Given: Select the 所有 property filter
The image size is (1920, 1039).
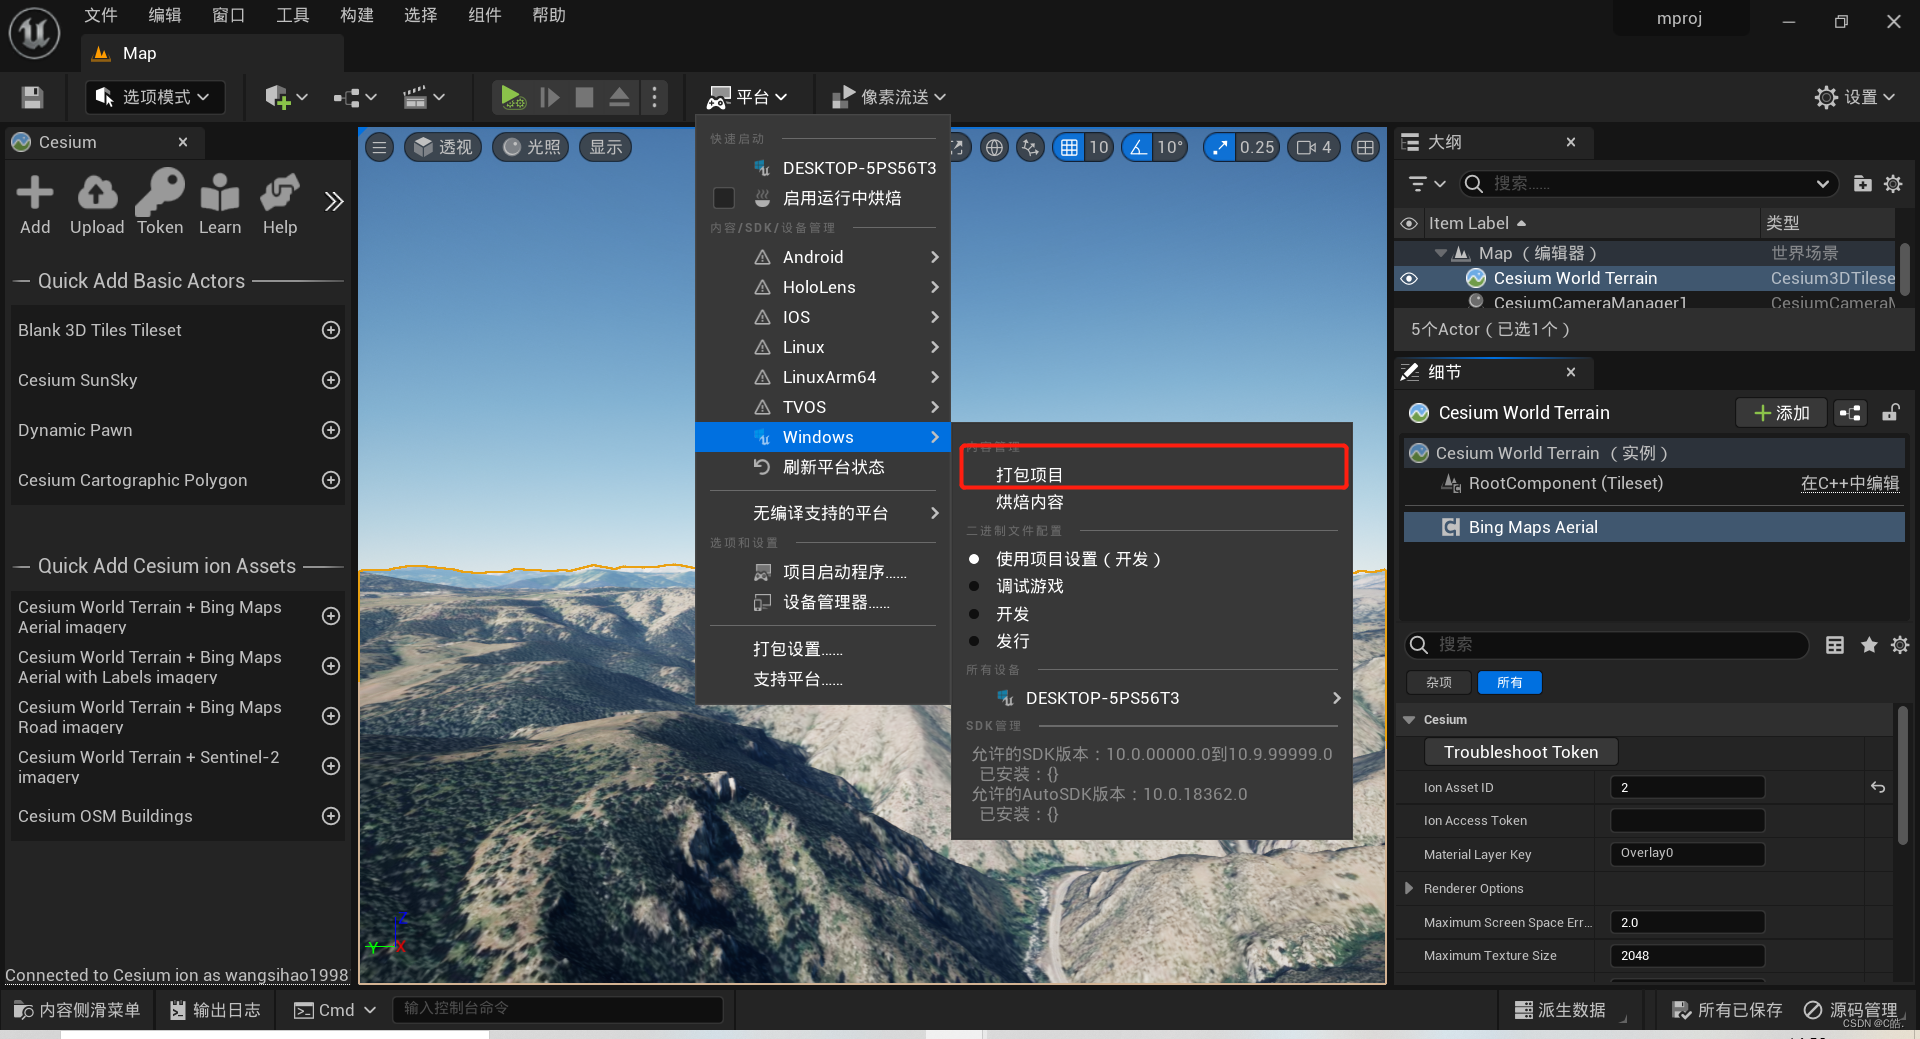Looking at the screenshot, I should coord(1509,683).
